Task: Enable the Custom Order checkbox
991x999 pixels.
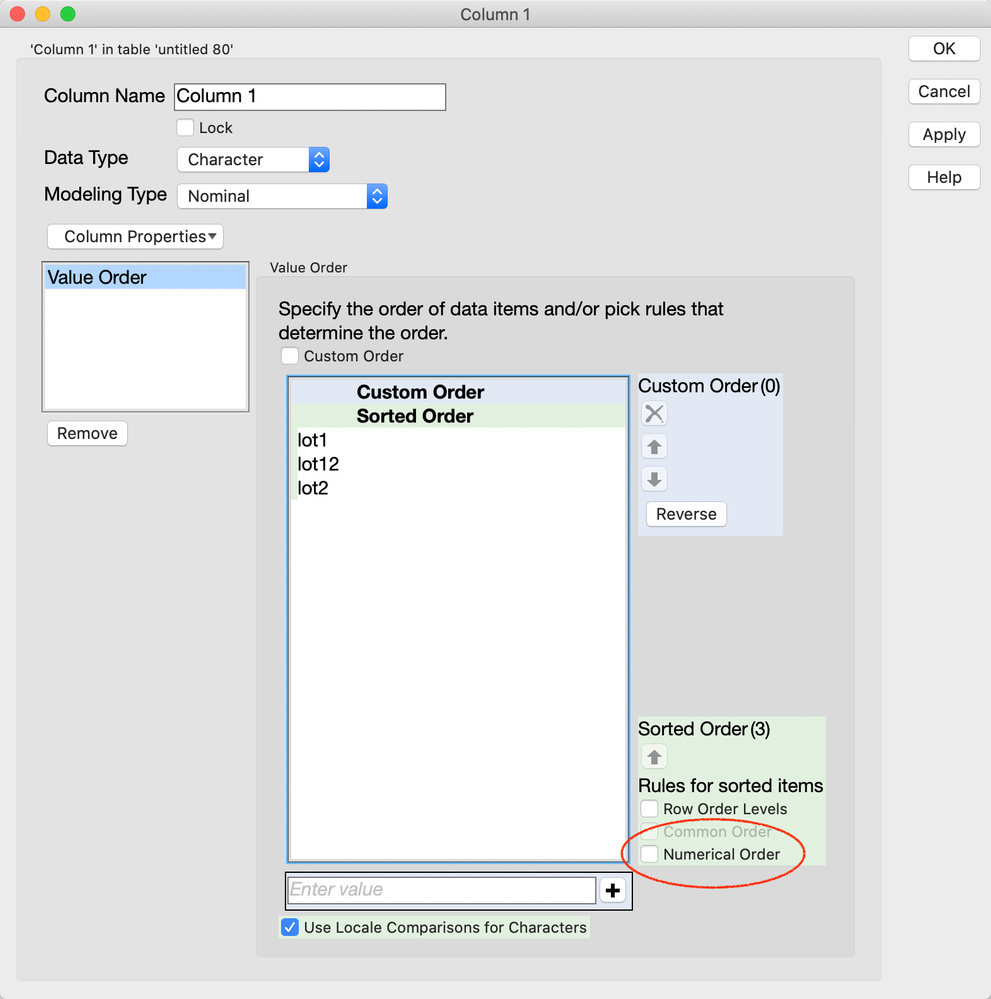Action: coord(290,356)
